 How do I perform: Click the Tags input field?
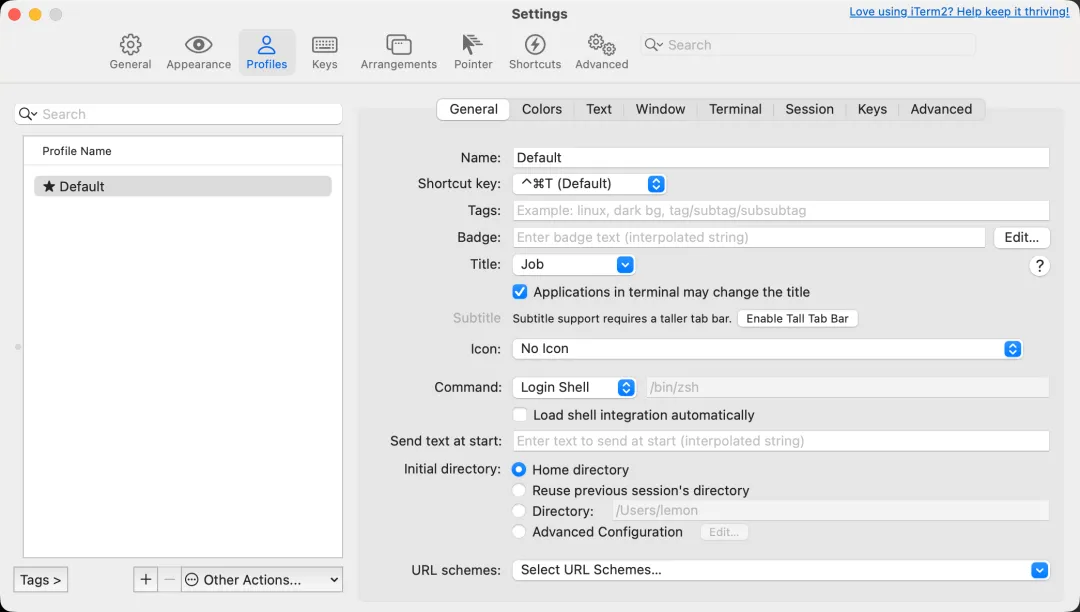click(x=781, y=211)
